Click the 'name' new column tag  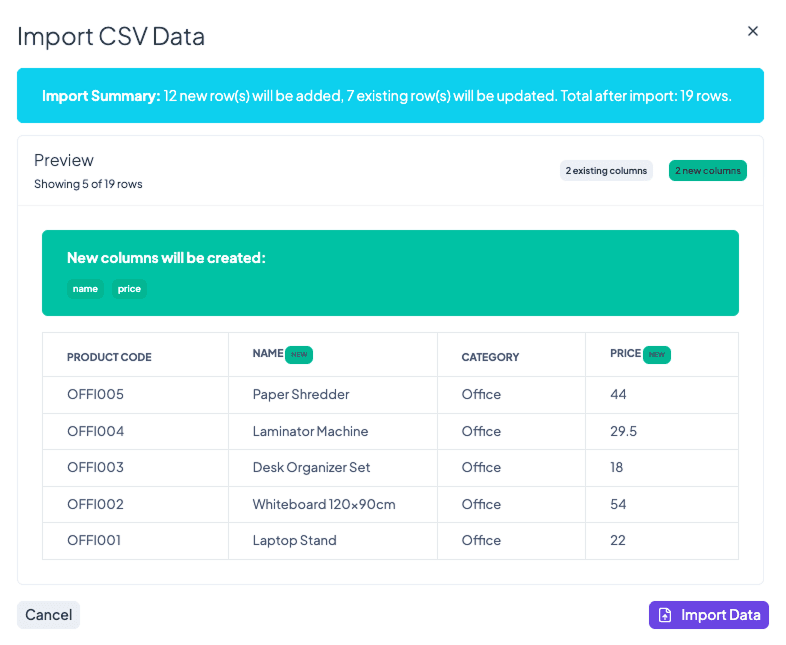point(85,289)
